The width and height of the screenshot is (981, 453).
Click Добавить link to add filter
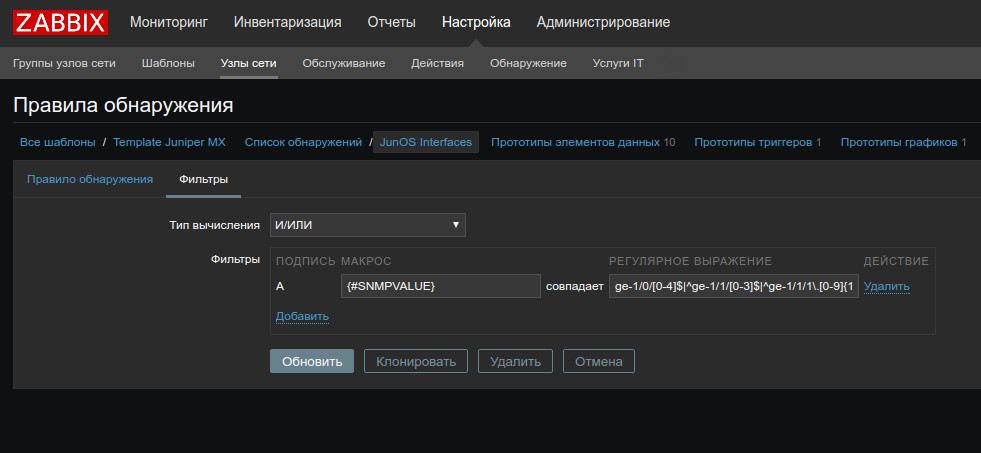point(302,316)
